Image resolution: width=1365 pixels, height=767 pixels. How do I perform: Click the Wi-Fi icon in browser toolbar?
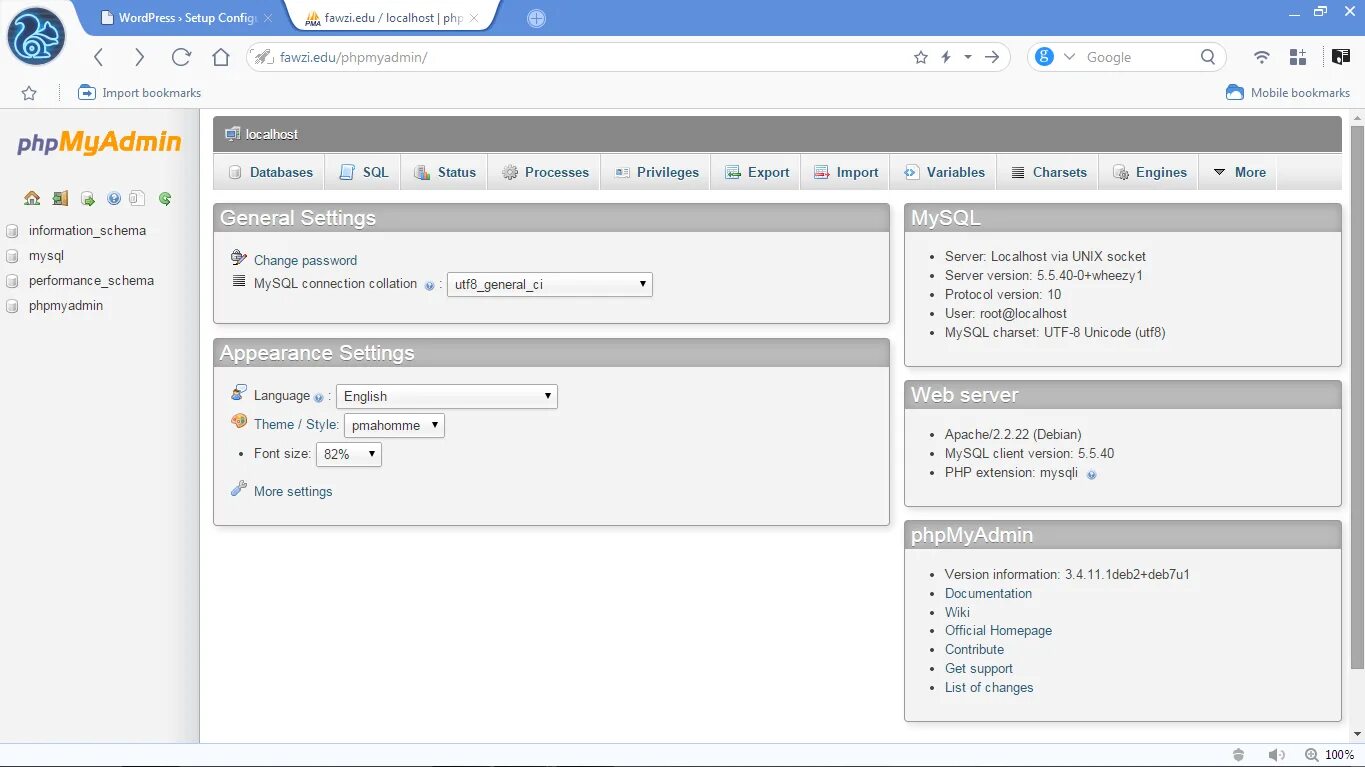[x=1262, y=57]
